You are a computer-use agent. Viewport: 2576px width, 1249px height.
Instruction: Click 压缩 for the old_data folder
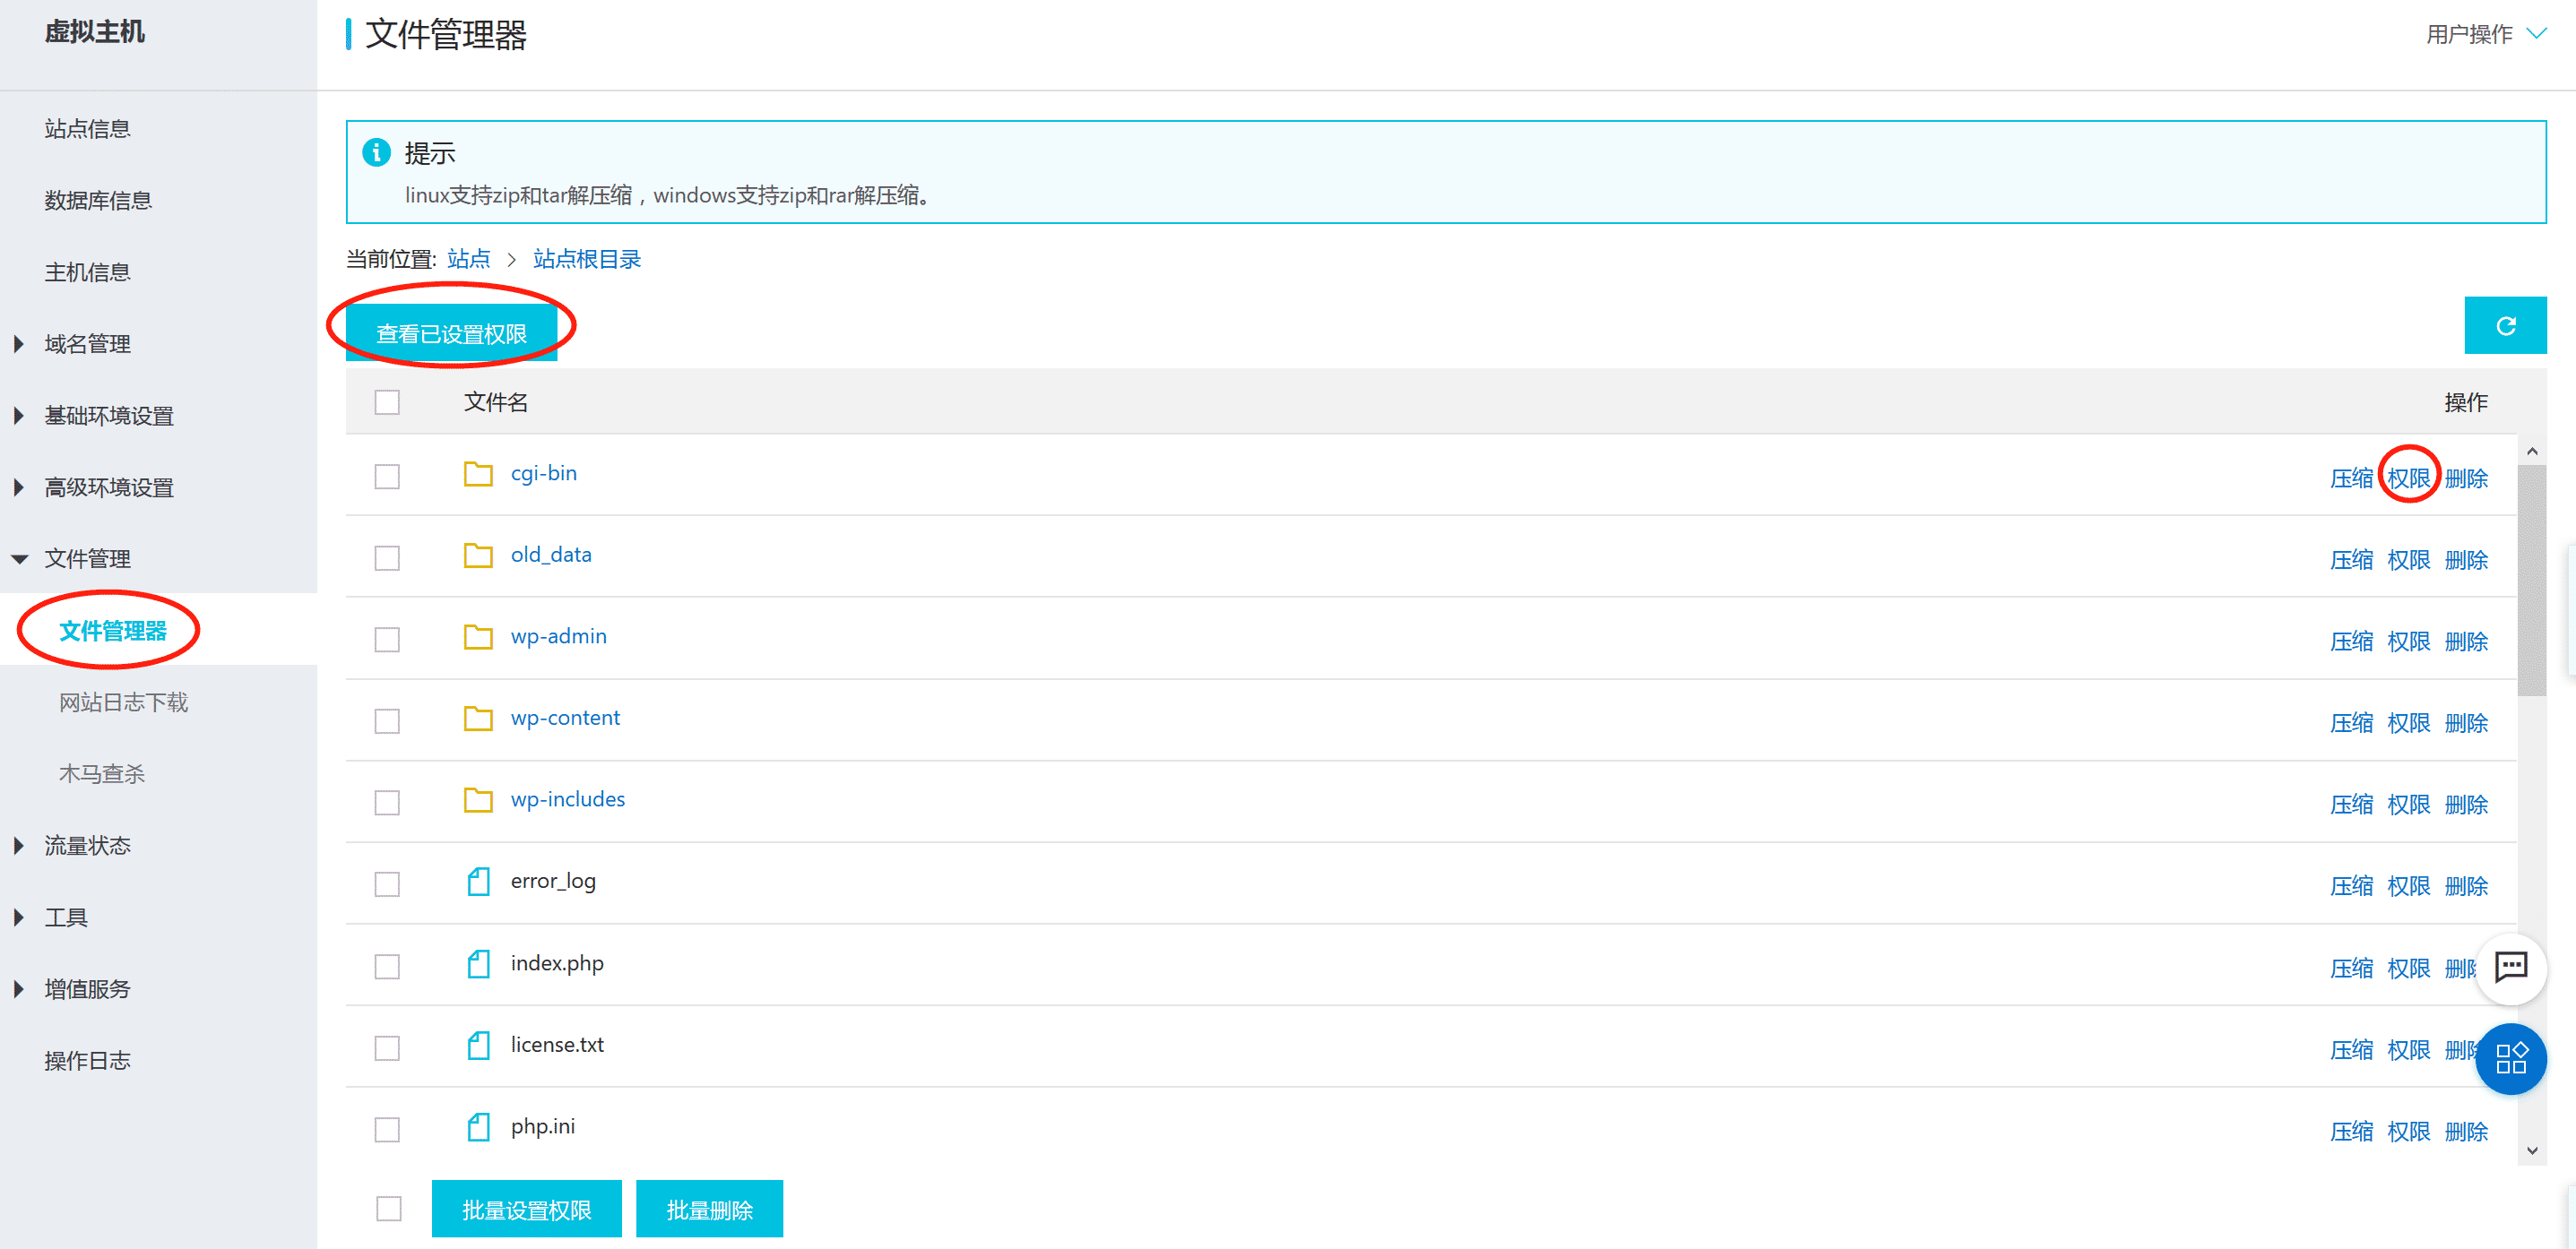tap(2351, 560)
